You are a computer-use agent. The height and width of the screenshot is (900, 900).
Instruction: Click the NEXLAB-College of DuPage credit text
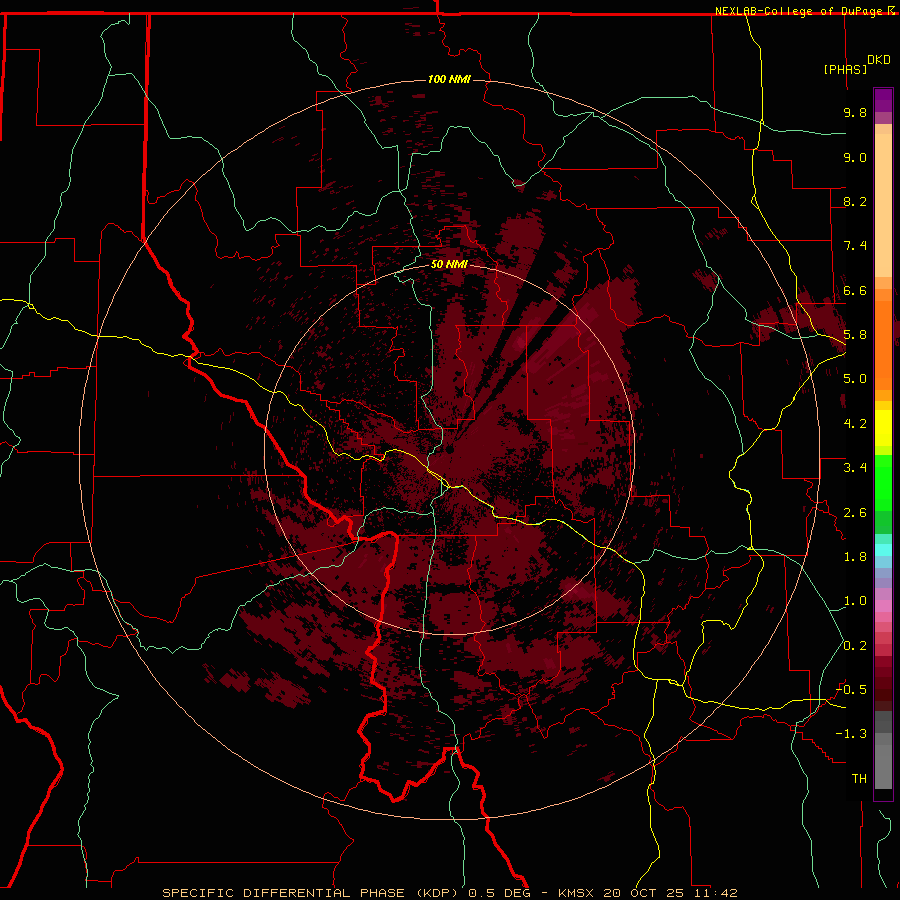[800, 11]
